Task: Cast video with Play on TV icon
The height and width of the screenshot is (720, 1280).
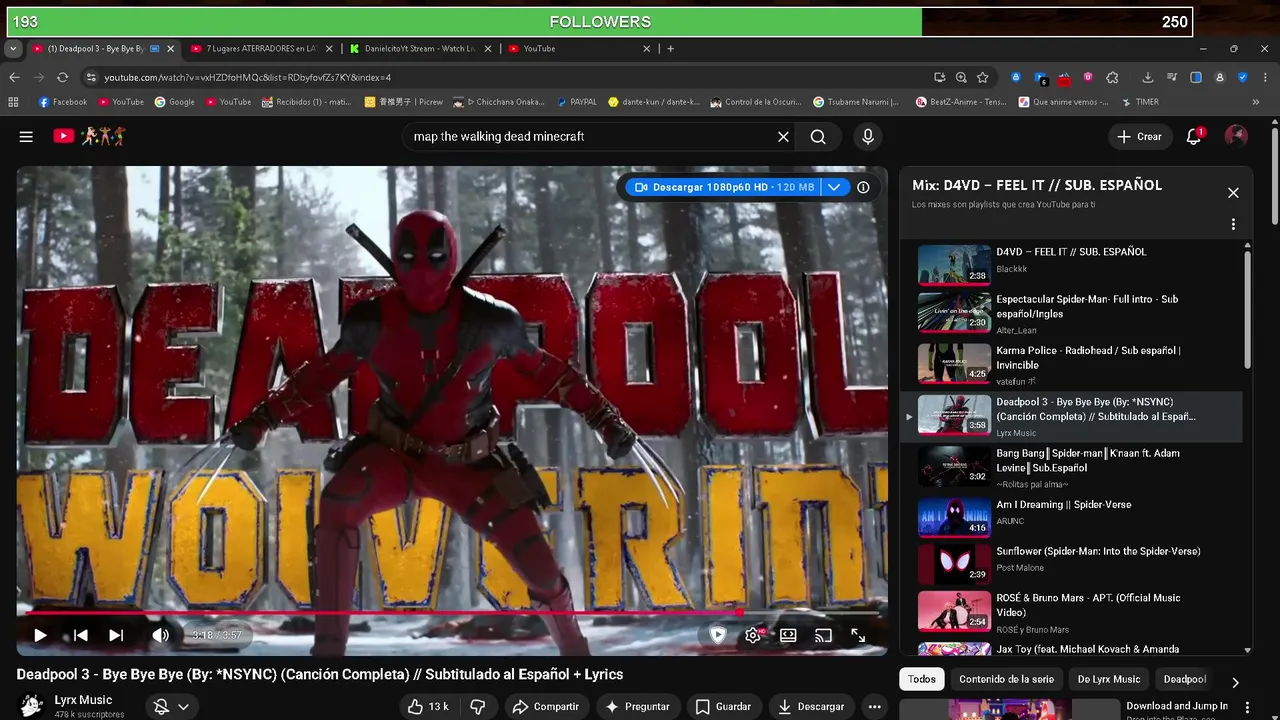Action: [823, 635]
